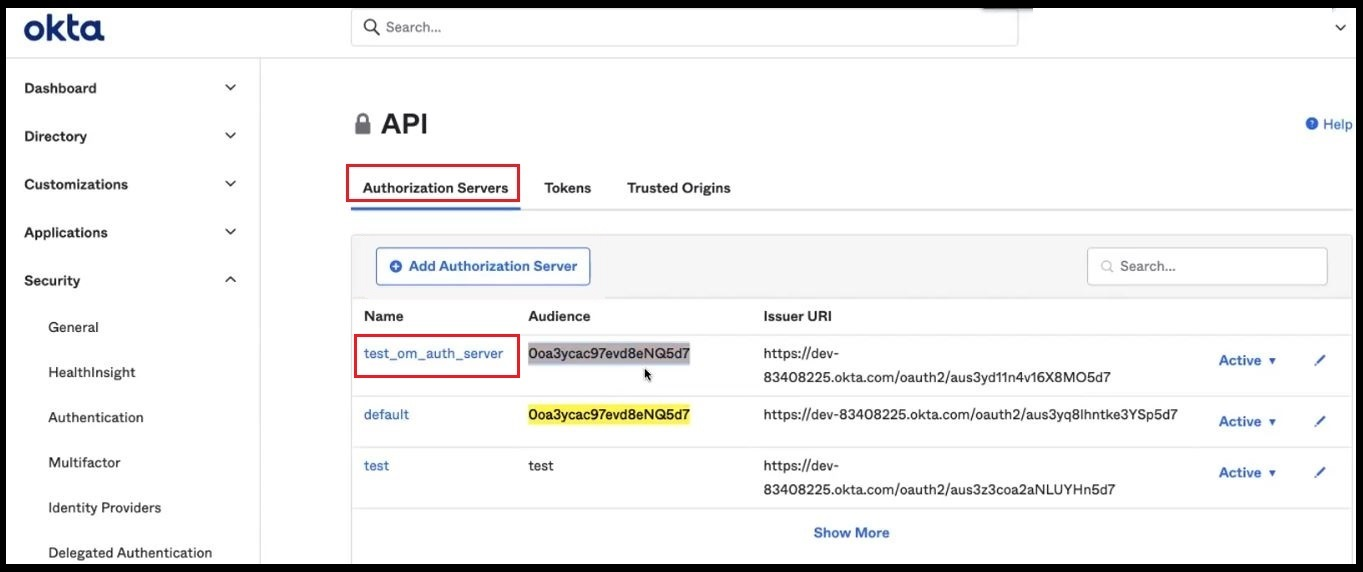Open Active status dropdown for test_om_auth_server

pyautogui.click(x=1247, y=360)
